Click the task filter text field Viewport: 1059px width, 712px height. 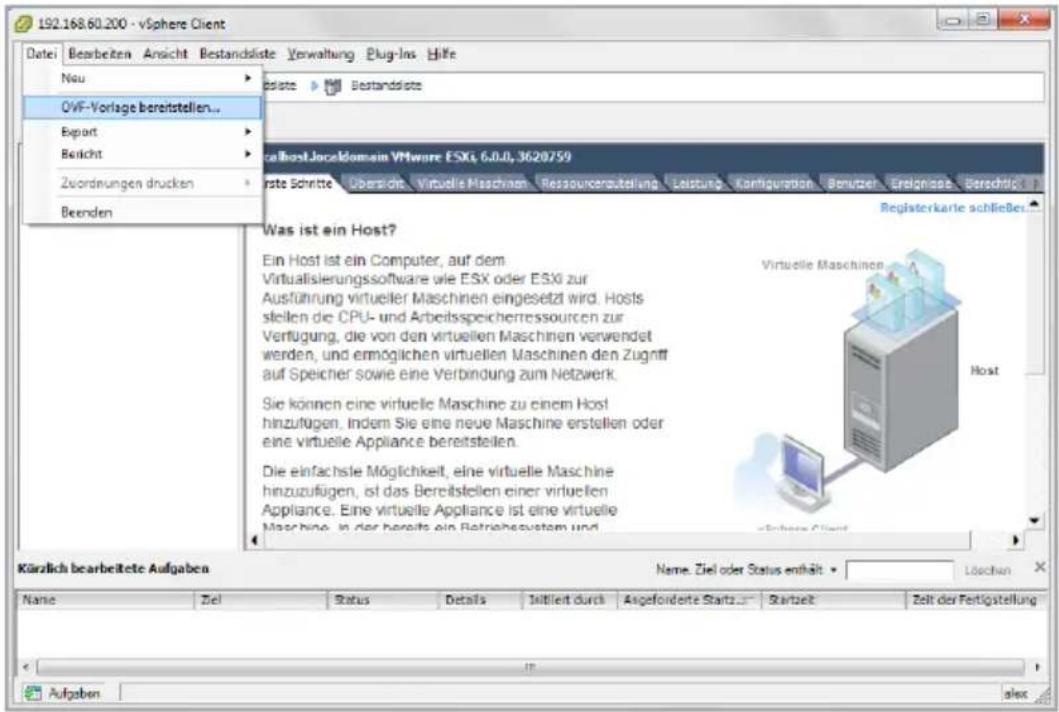coord(899,571)
